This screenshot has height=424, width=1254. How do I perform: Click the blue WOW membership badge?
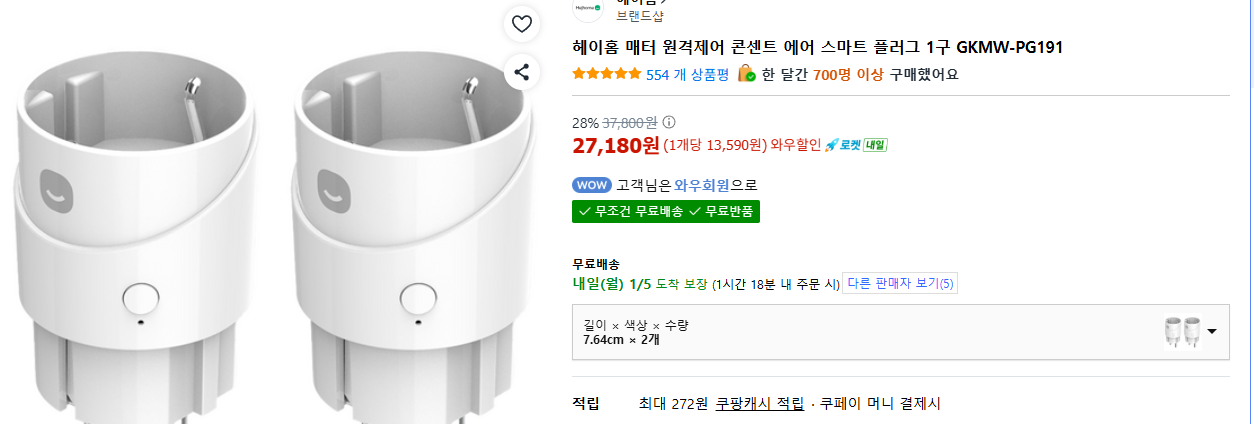(x=591, y=185)
